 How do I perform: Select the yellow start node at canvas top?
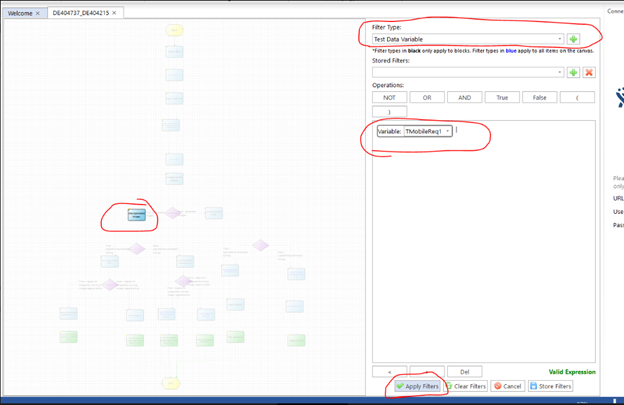coord(174,30)
